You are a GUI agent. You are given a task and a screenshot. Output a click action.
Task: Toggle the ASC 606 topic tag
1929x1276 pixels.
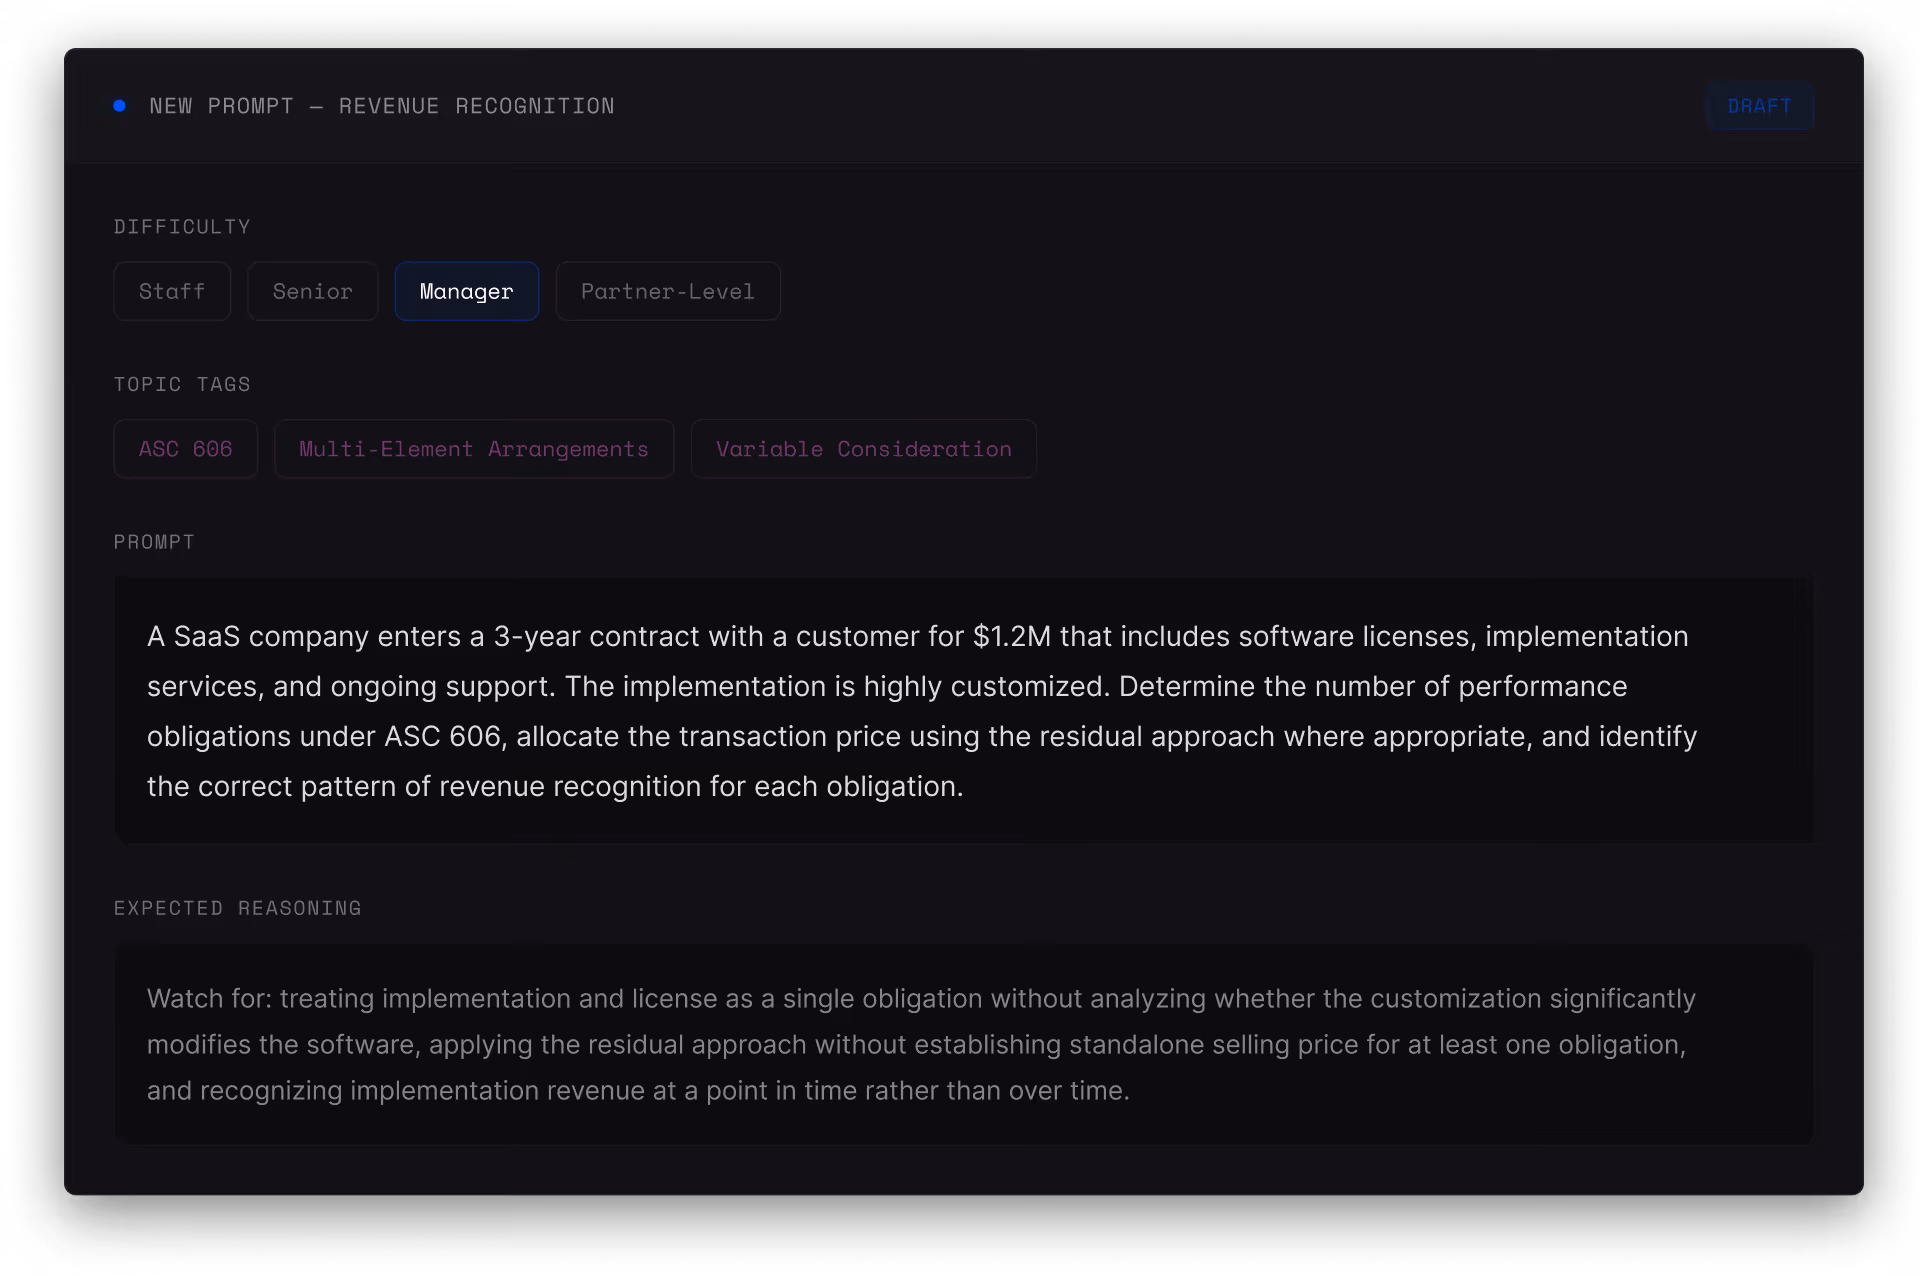[x=185, y=449]
